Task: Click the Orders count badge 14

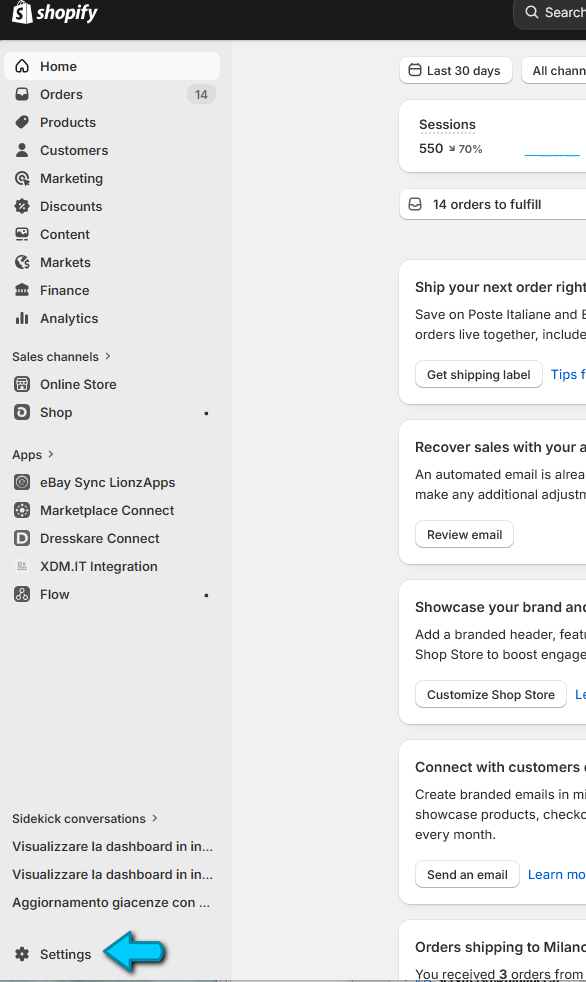Action: coord(201,95)
